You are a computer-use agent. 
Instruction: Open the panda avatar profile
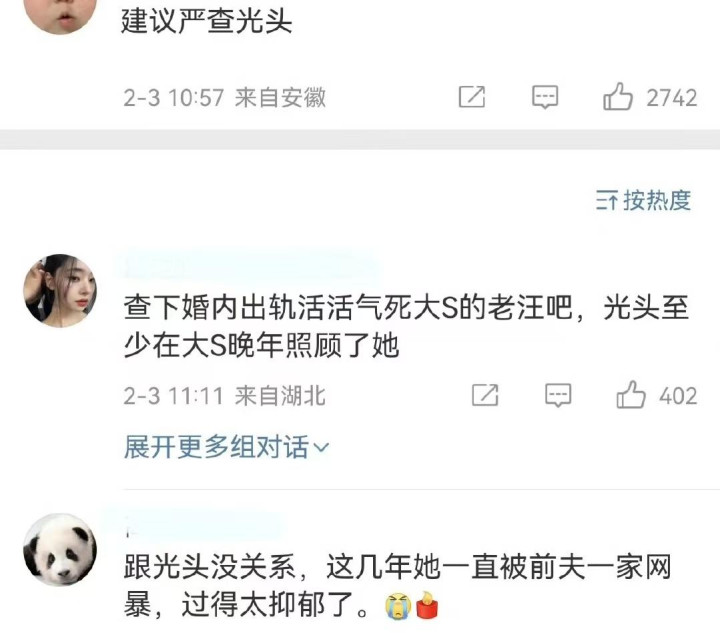[x=60, y=549]
